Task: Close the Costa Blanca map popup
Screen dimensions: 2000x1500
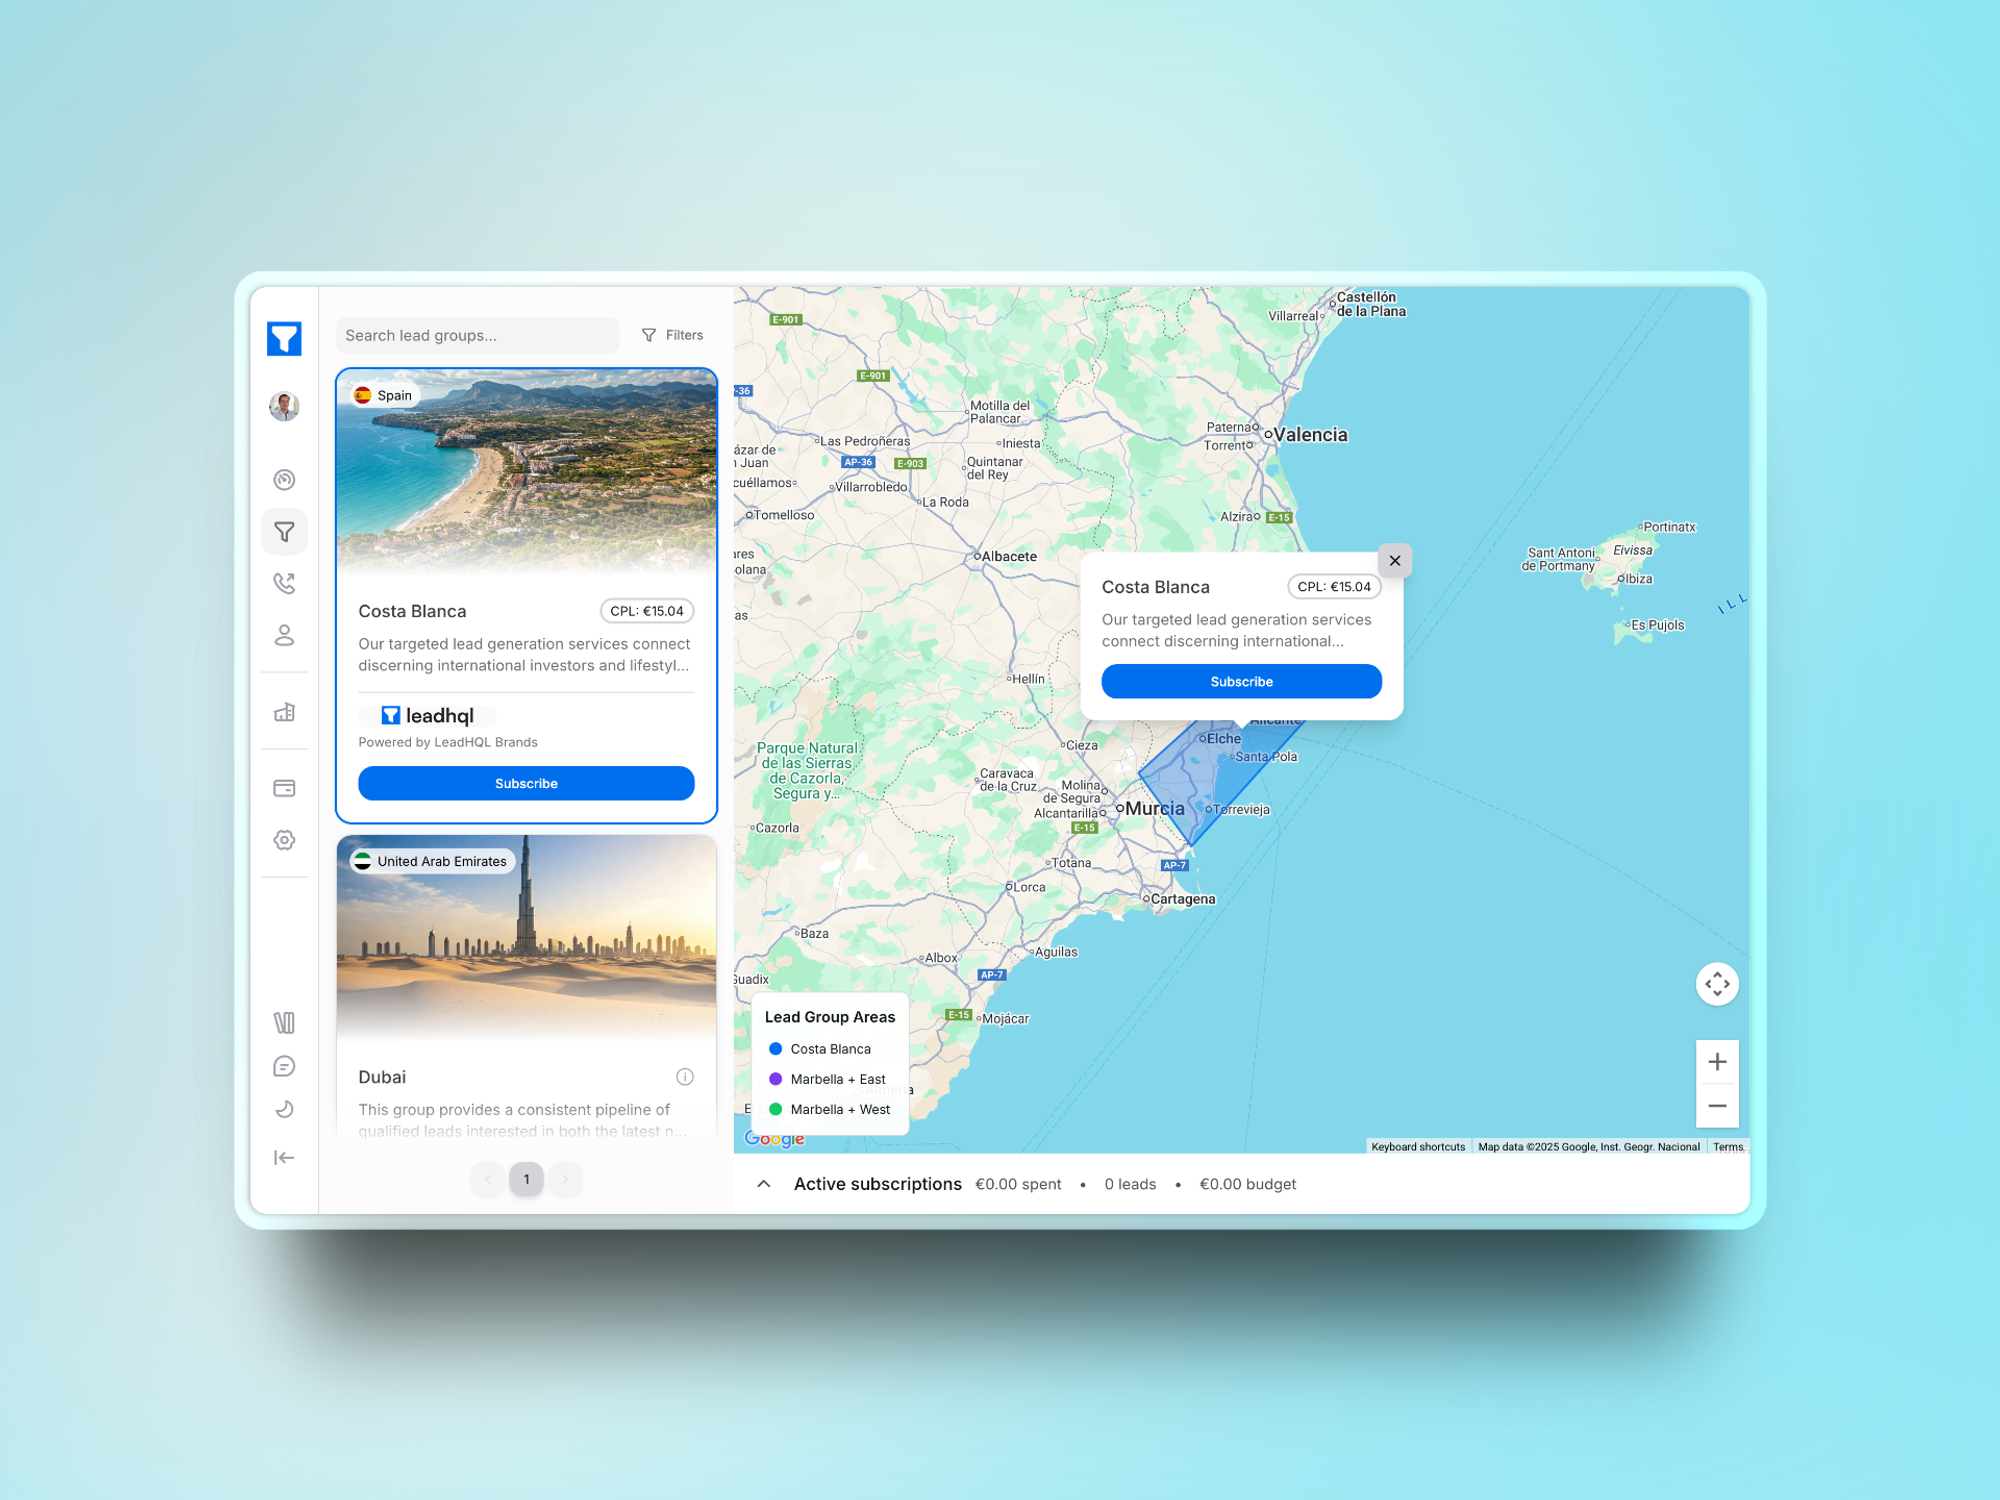Action: click(1394, 560)
